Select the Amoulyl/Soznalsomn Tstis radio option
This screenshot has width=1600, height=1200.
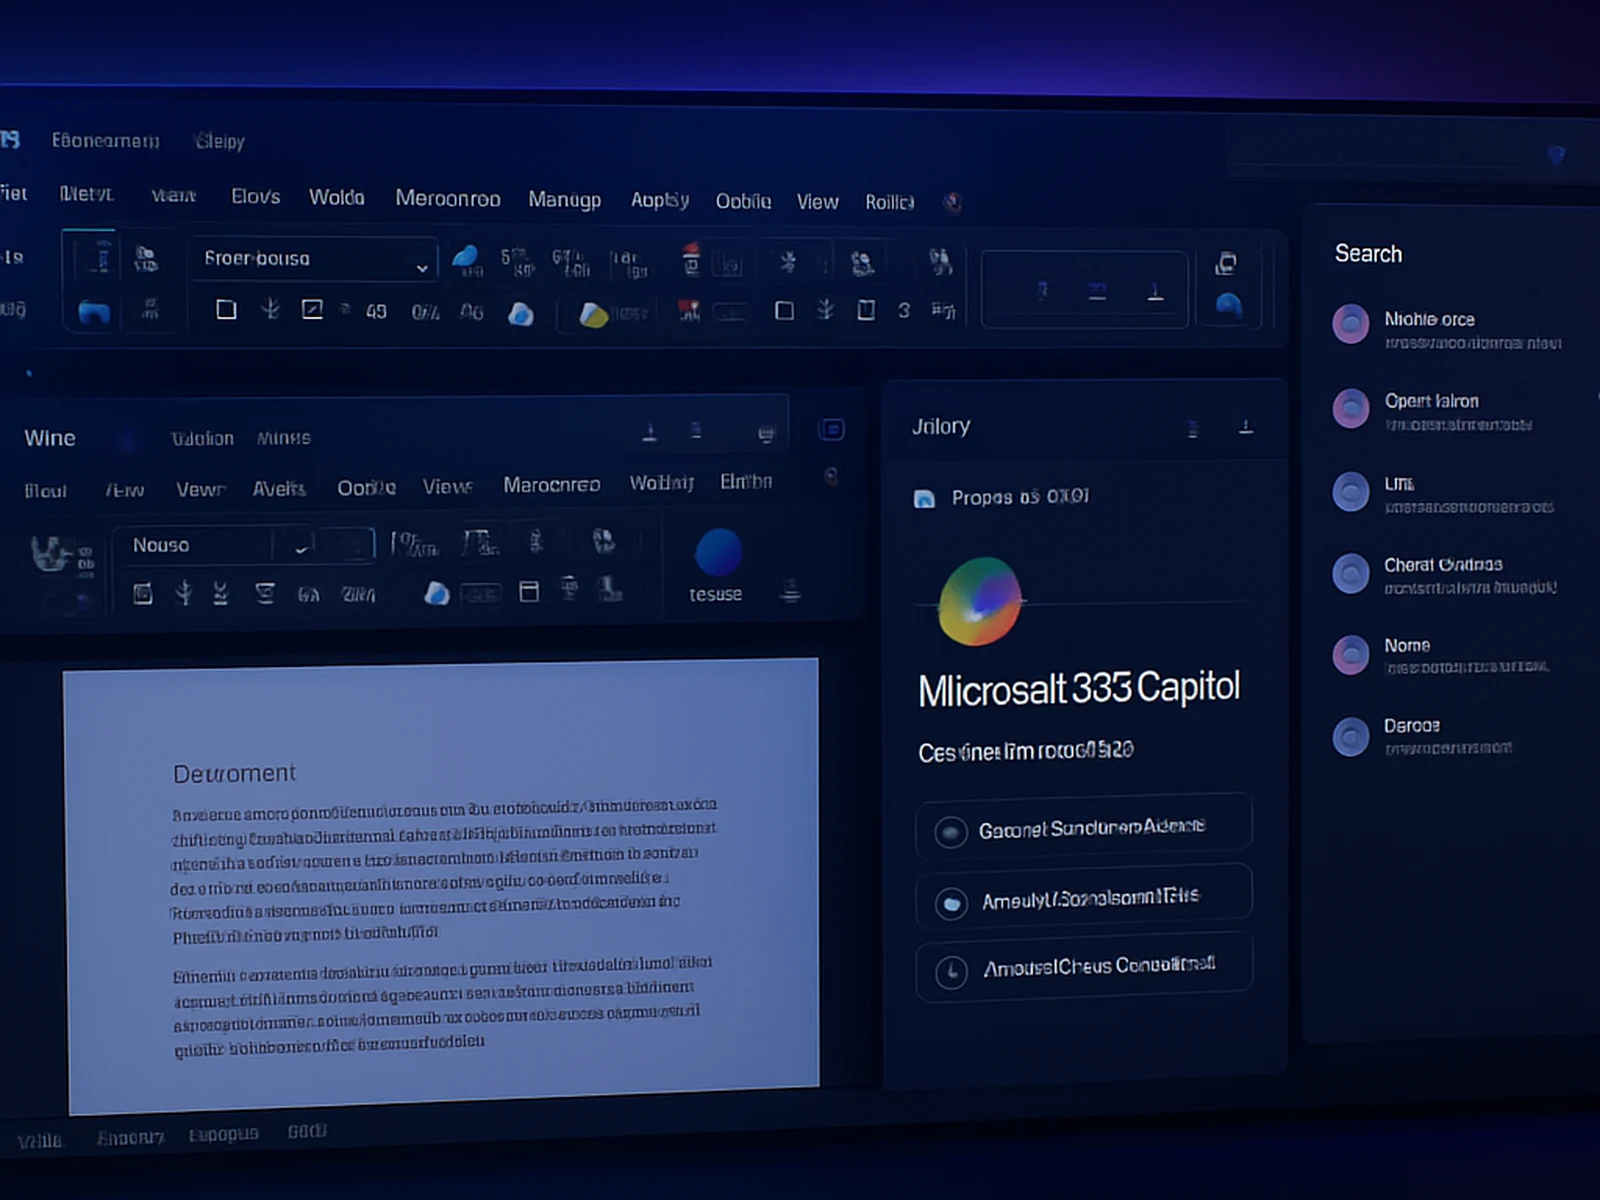pos(1084,898)
